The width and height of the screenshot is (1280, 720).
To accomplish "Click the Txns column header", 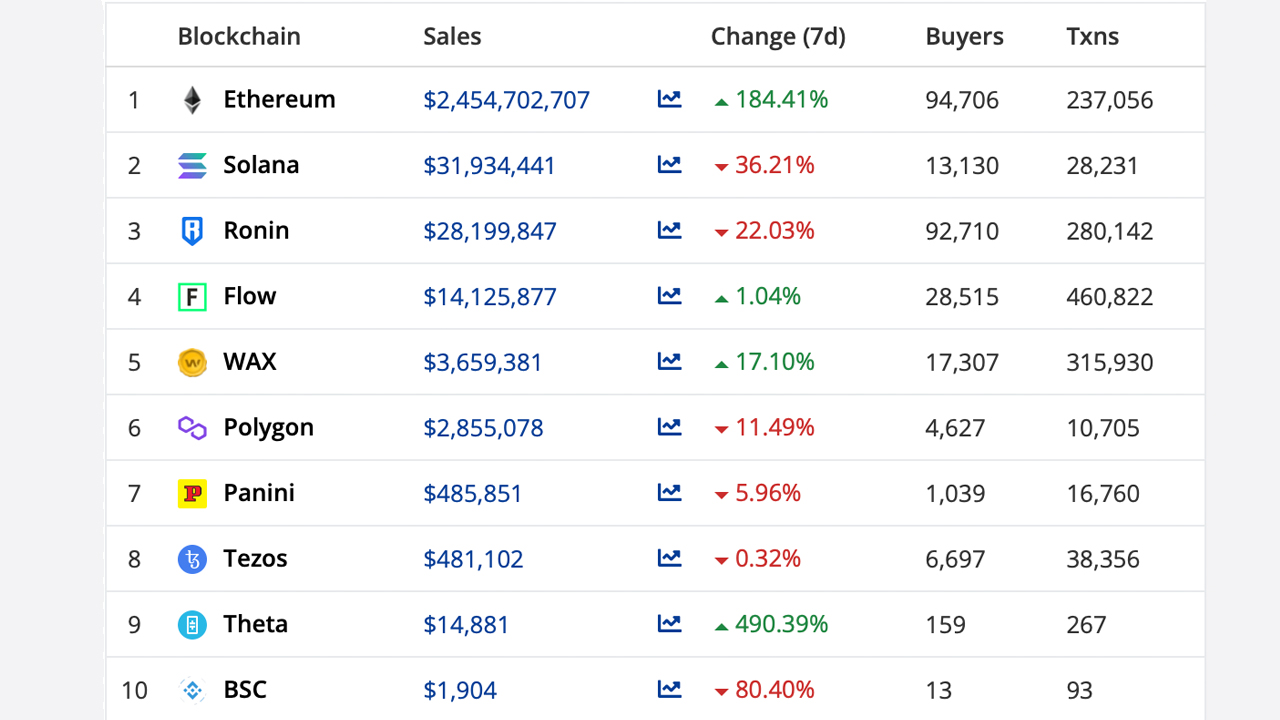I will (1093, 36).
